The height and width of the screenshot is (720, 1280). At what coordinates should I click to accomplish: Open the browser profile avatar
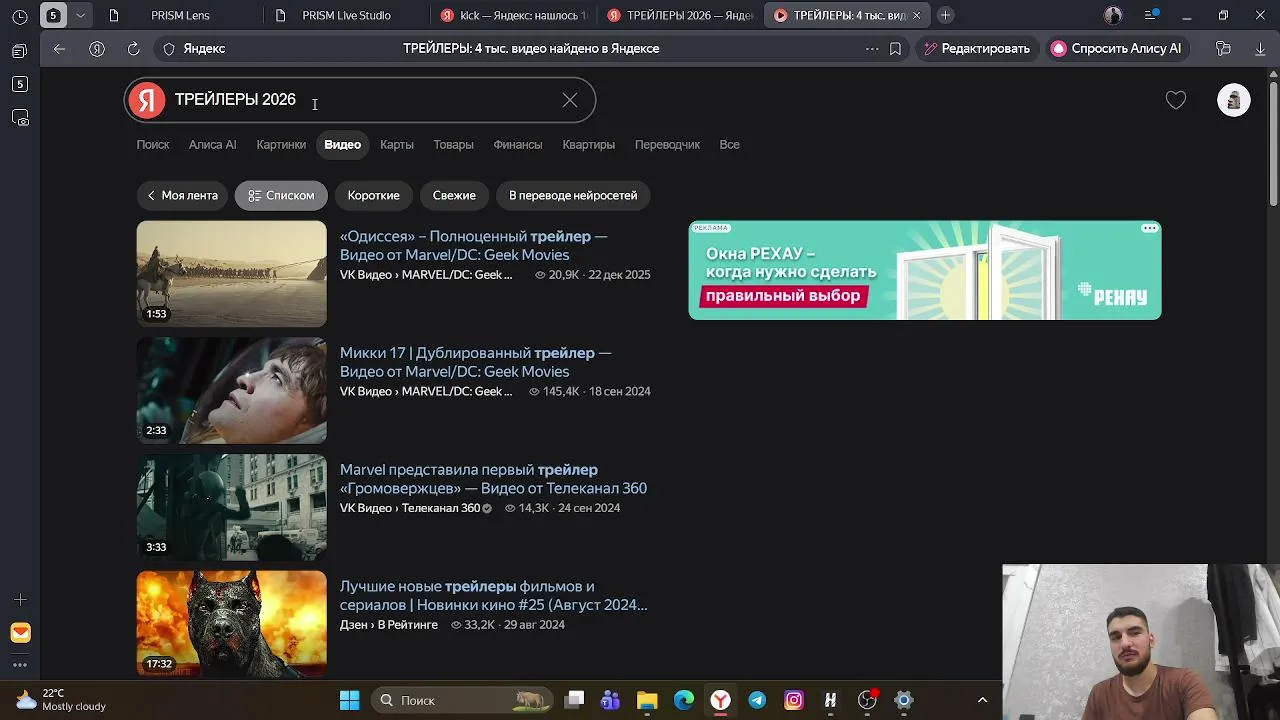pos(1113,15)
